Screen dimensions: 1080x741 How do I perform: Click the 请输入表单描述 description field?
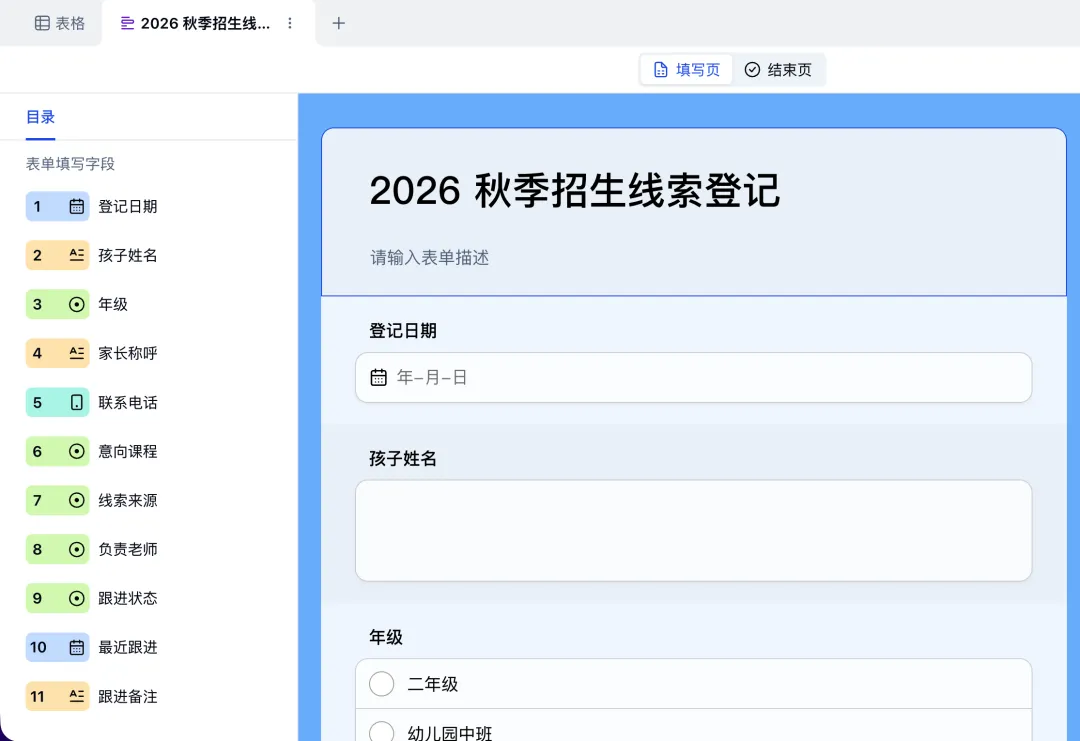[x=430, y=258]
